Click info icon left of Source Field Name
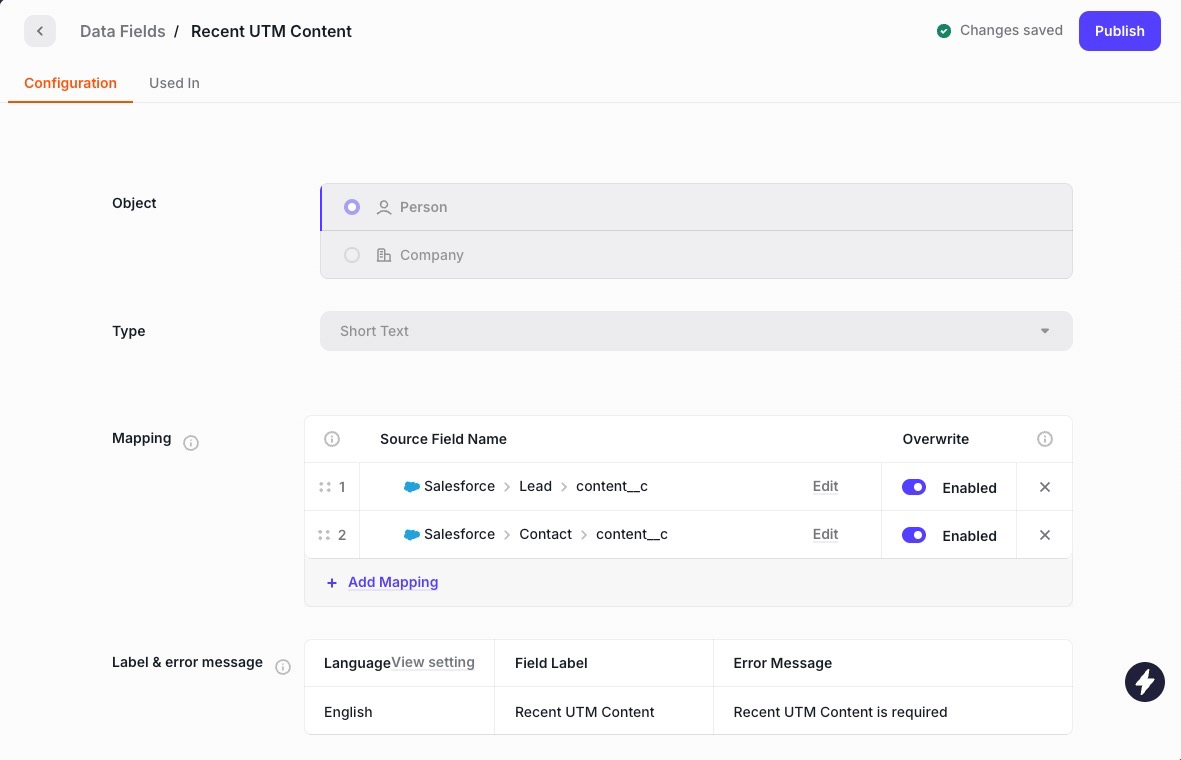 click(x=332, y=439)
